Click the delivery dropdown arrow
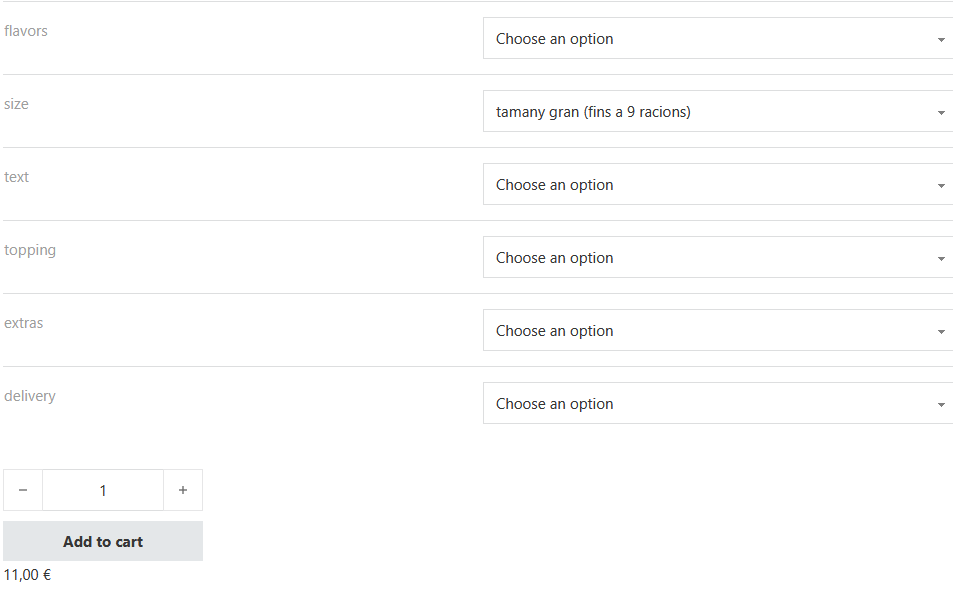Image resolution: width=953 pixels, height=595 pixels. (941, 405)
